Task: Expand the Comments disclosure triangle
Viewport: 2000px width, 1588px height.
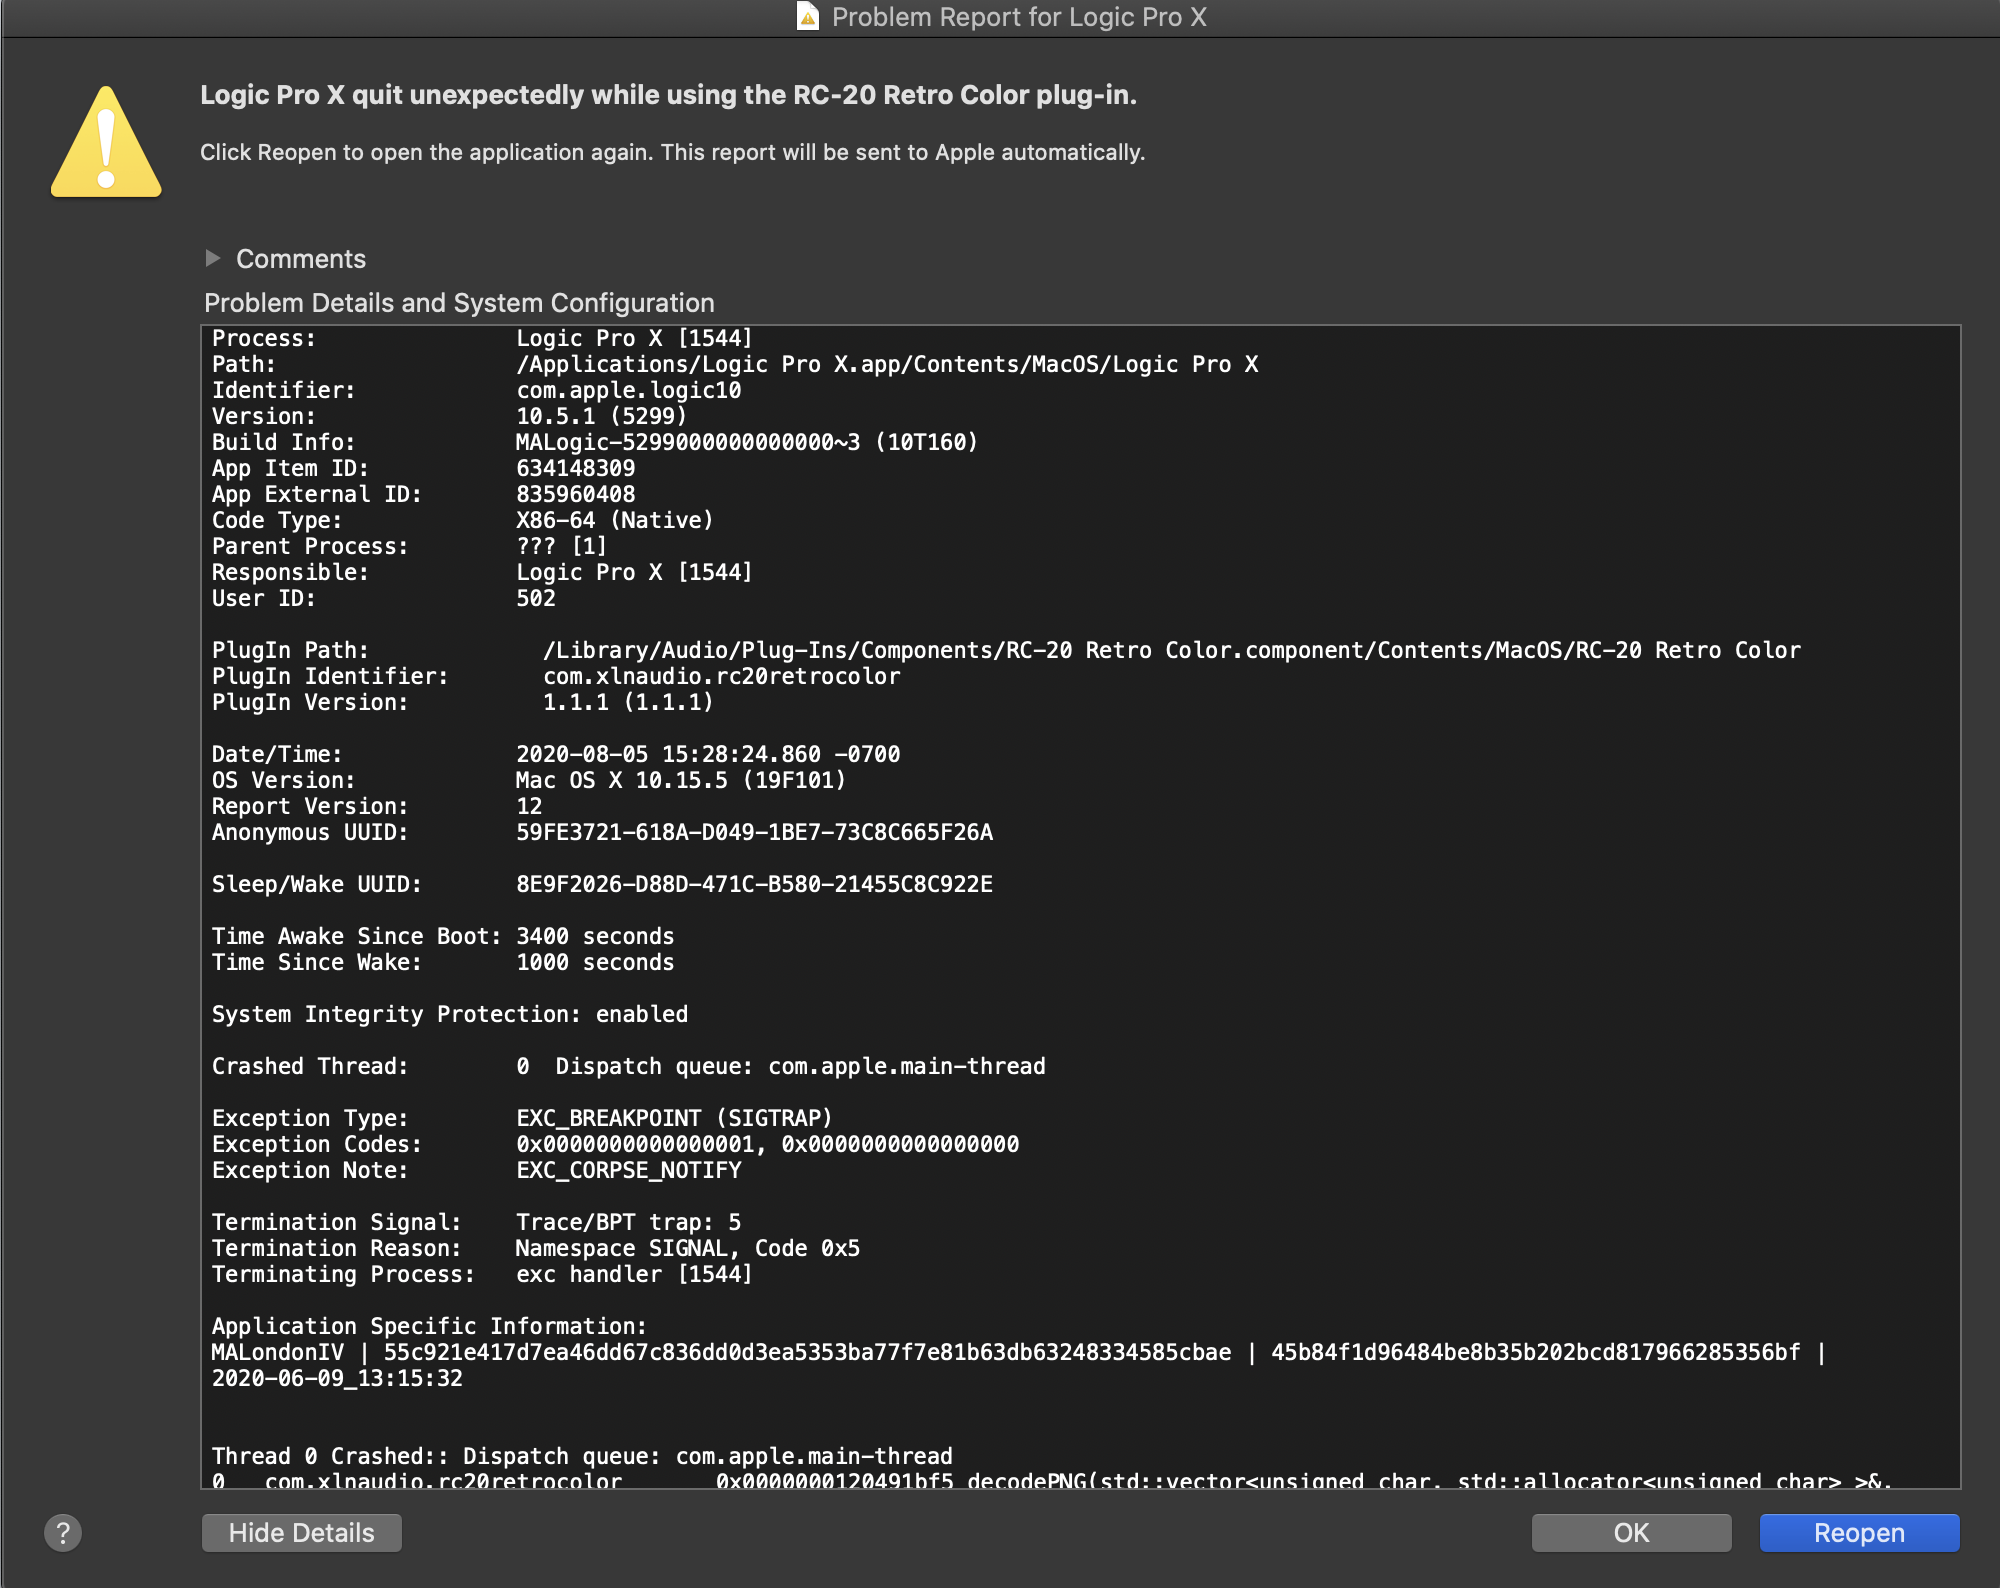Action: coord(212,258)
